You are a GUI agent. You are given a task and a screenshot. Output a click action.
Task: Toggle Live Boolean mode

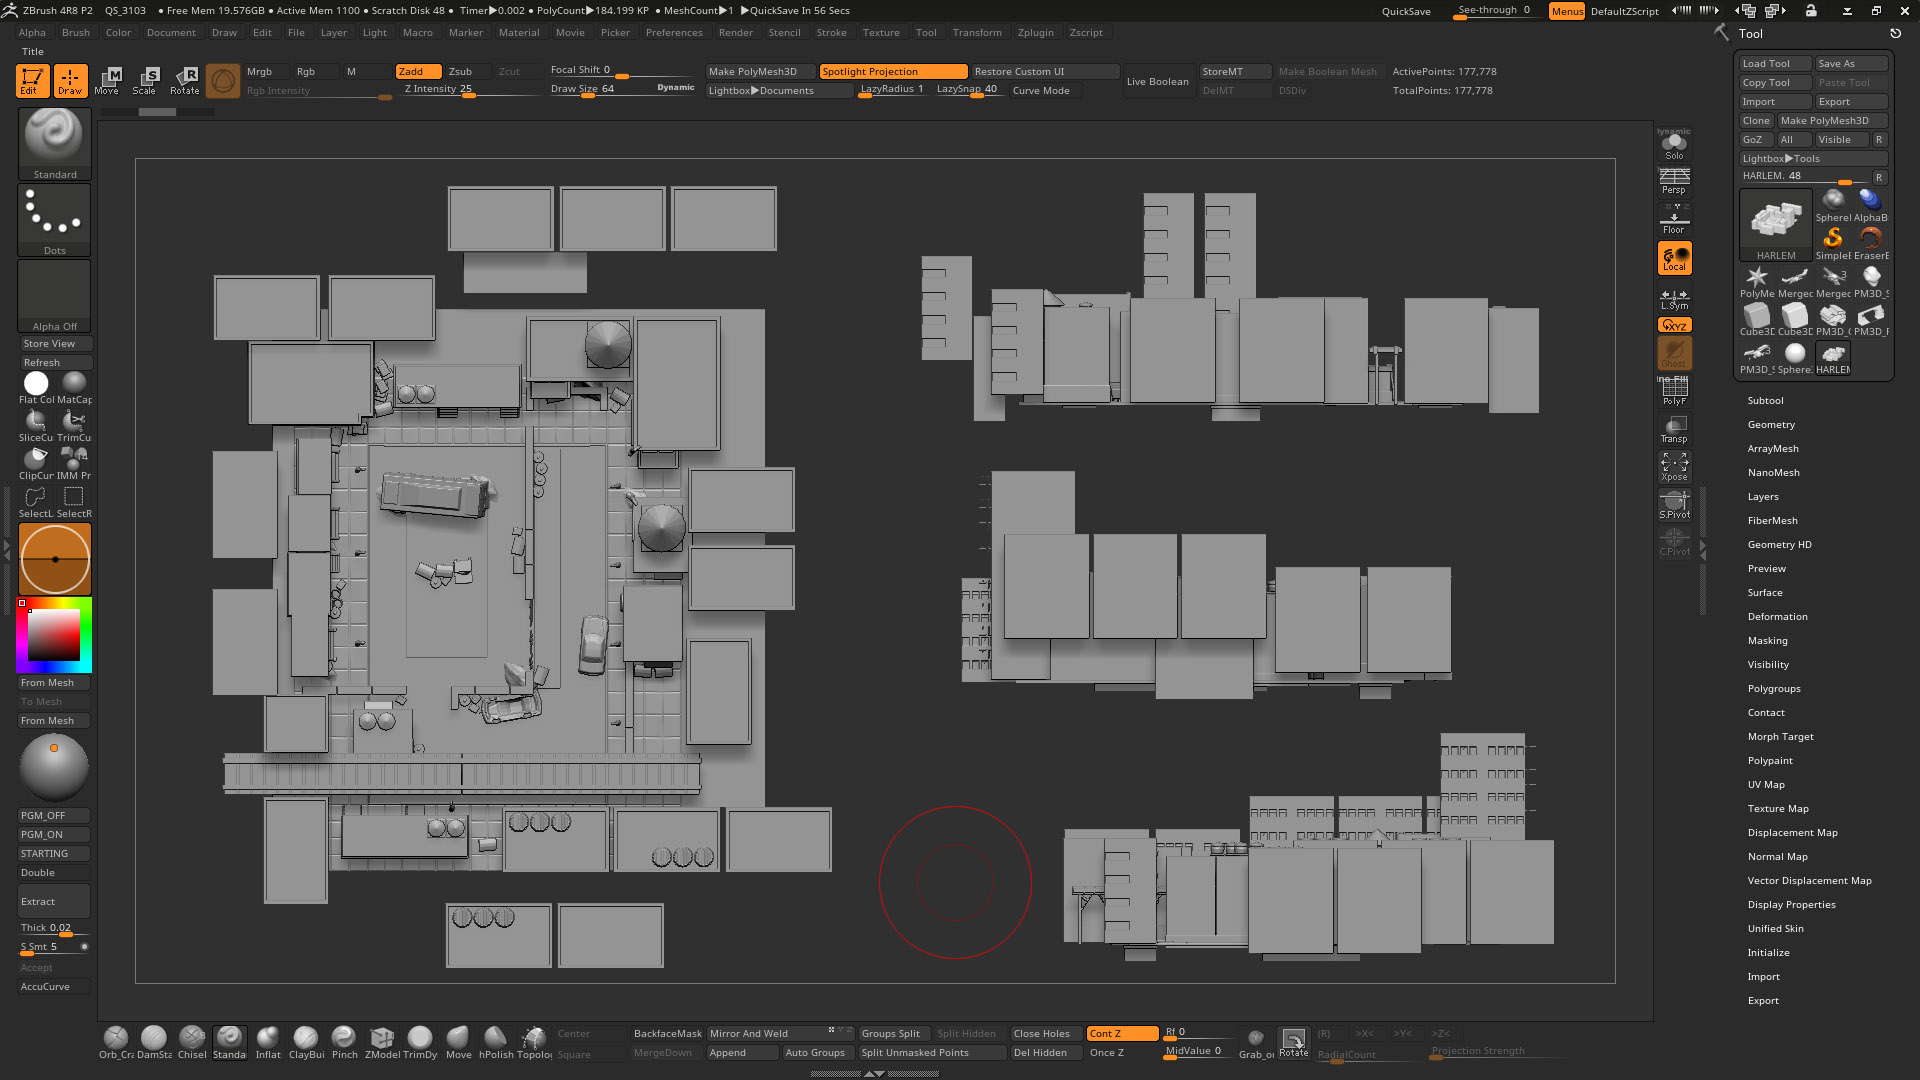pos(1158,80)
